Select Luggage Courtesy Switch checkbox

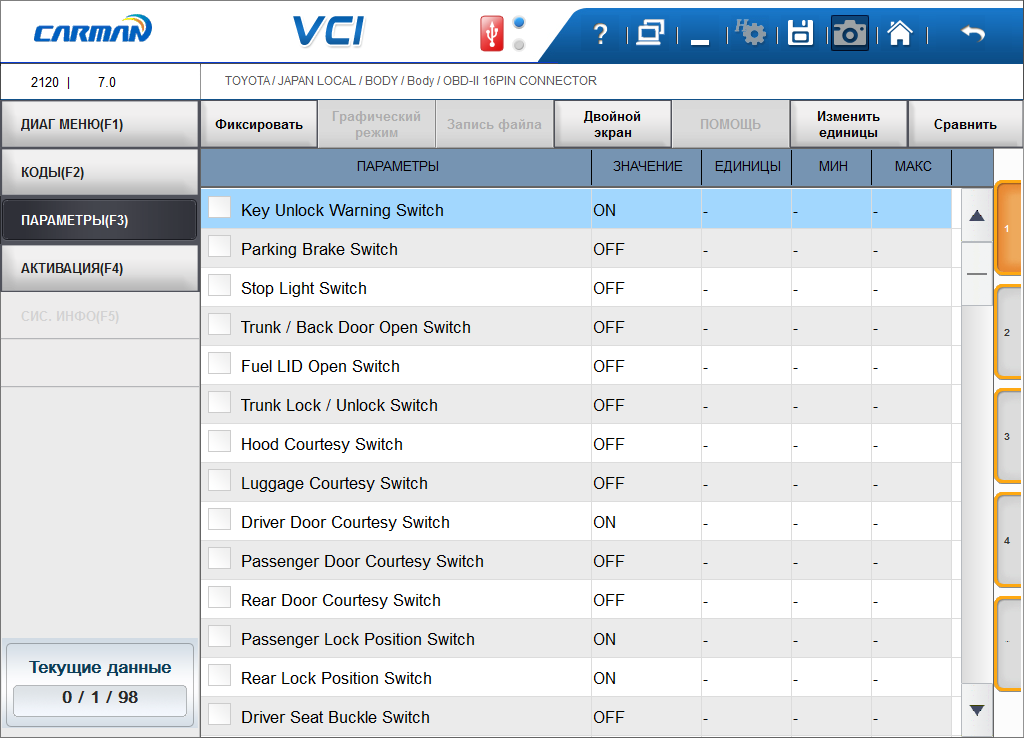219,481
